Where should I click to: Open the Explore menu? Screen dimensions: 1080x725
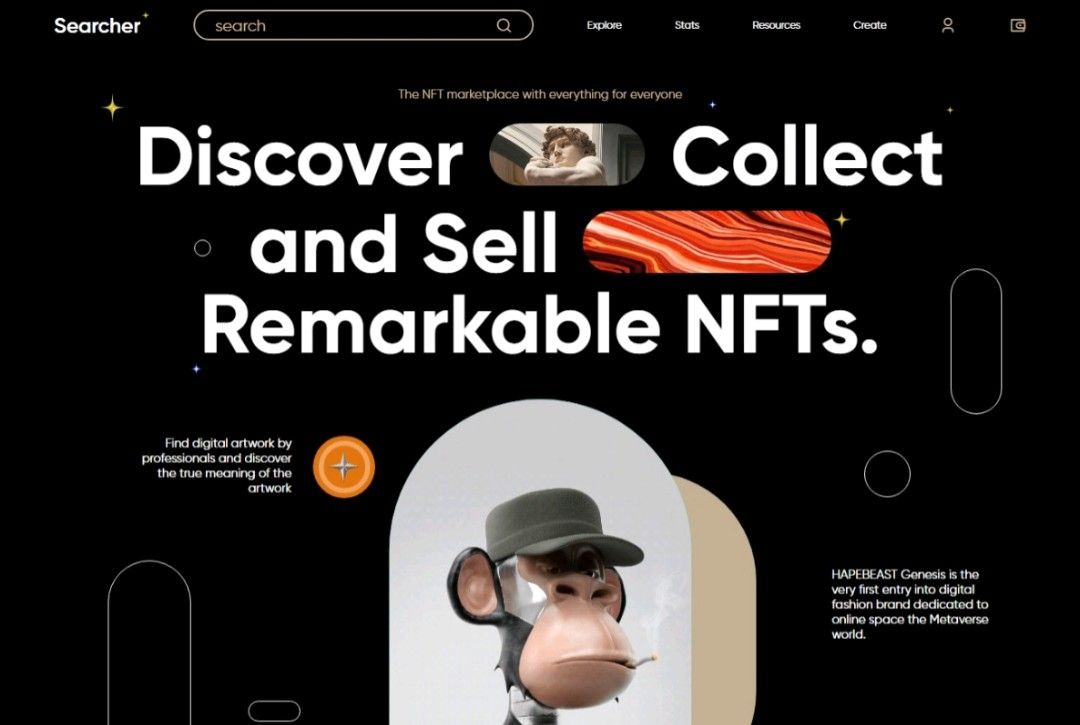click(604, 25)
